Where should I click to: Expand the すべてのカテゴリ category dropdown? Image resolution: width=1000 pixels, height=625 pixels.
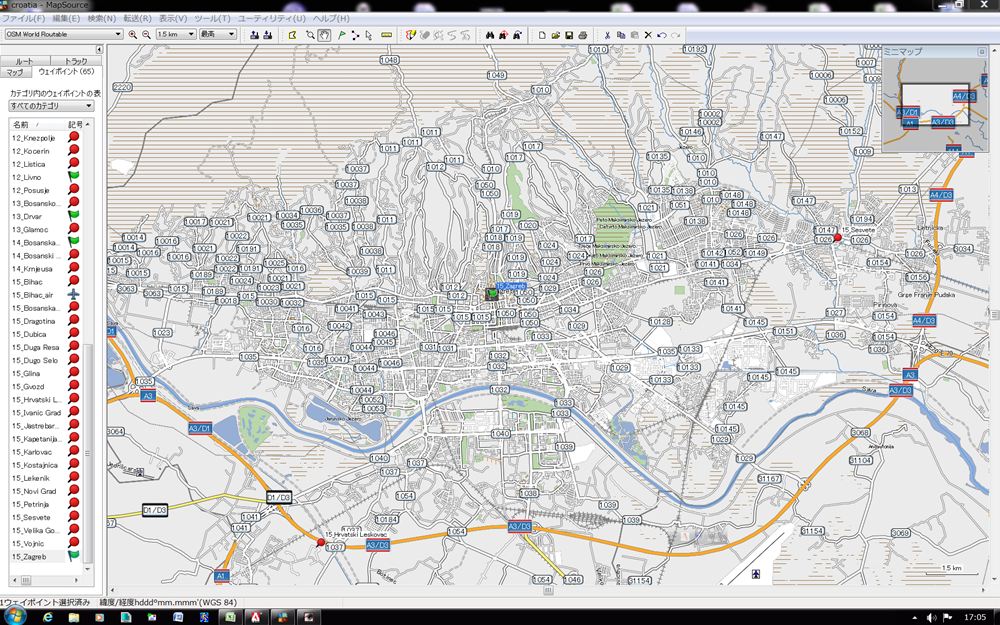(x=89, y=105)
